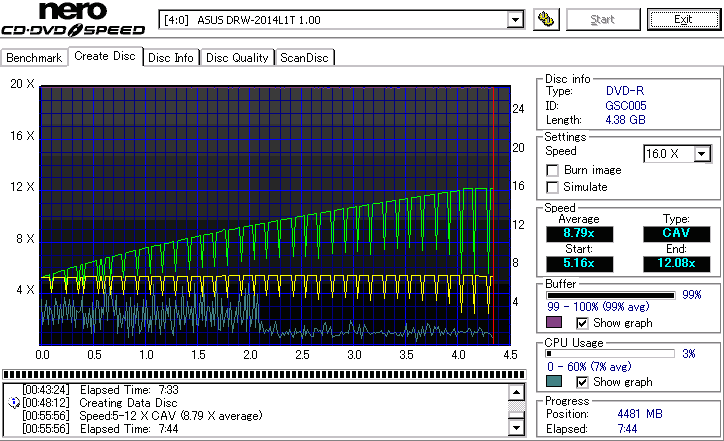Viewport: 724px width, 441px height.
Task: Click the Buffer level progress bar
Action: tap(610, 295)
